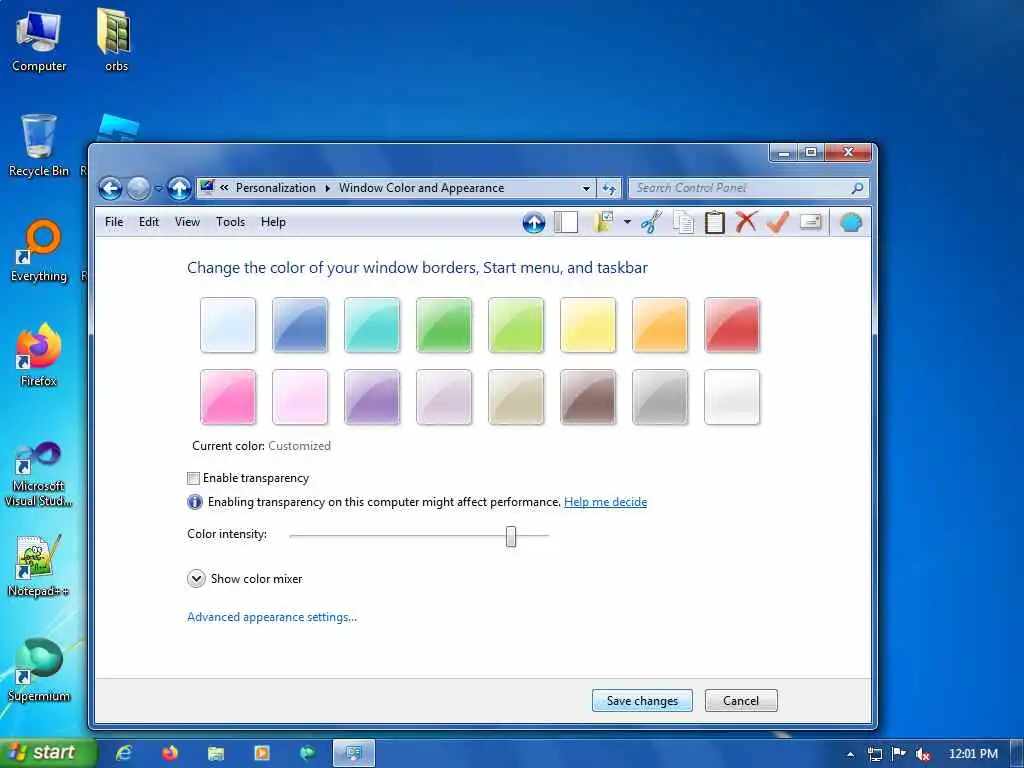Click the red X Delete icon
This screenshot has width=1024, height=768.
pos(746,222)
